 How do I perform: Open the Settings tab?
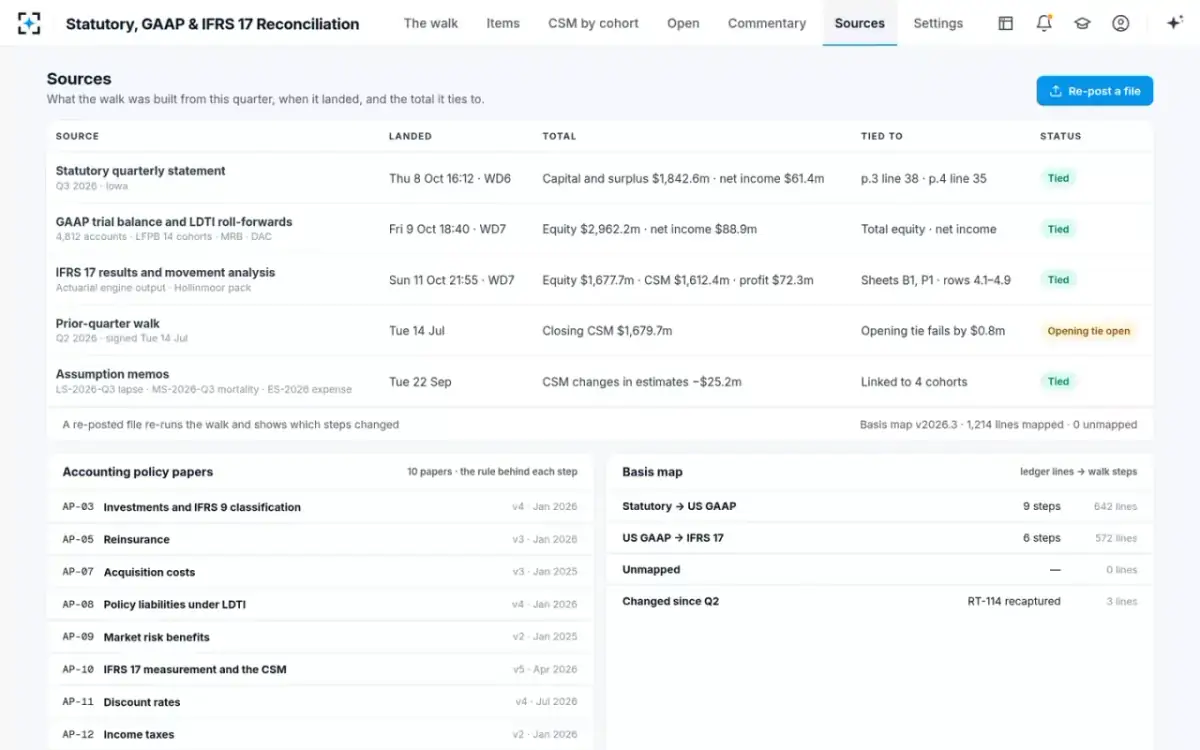[938, 23]
